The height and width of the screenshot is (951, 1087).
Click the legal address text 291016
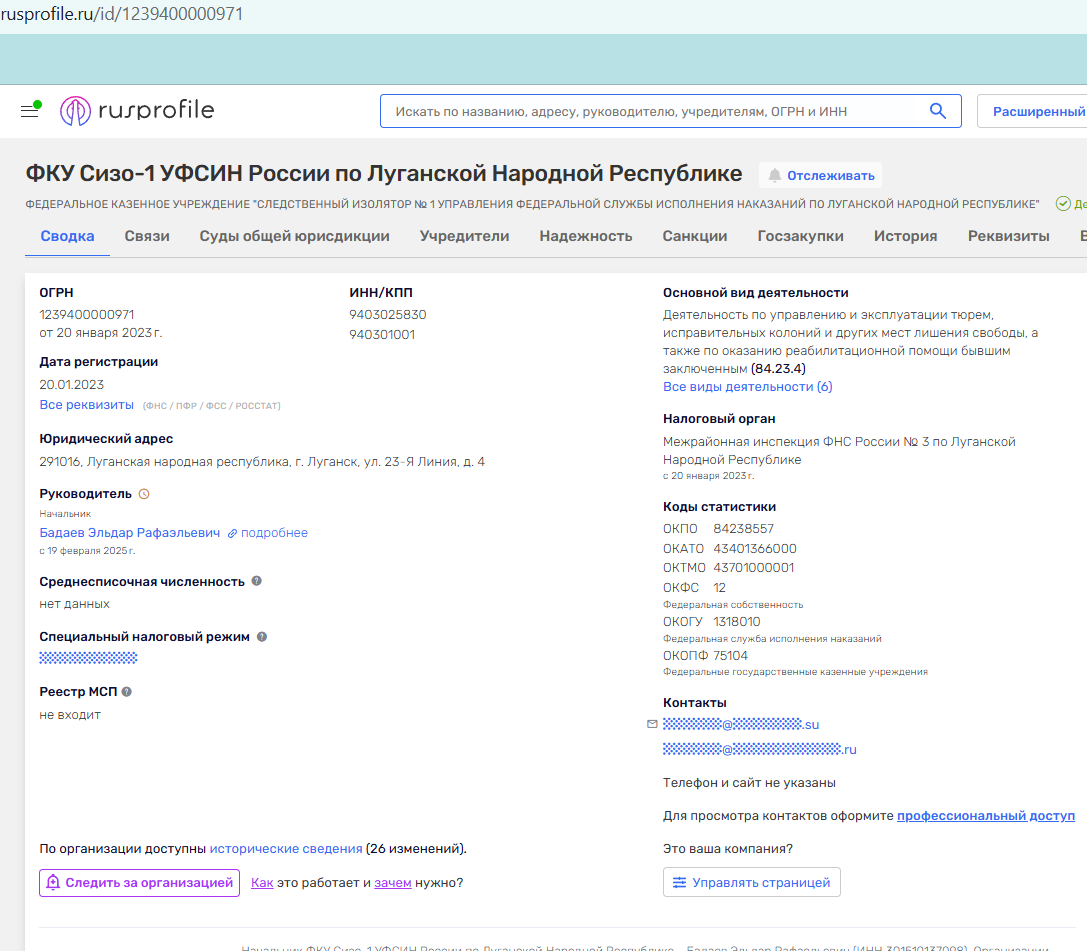pyautogui.click(x=262, y=462)
